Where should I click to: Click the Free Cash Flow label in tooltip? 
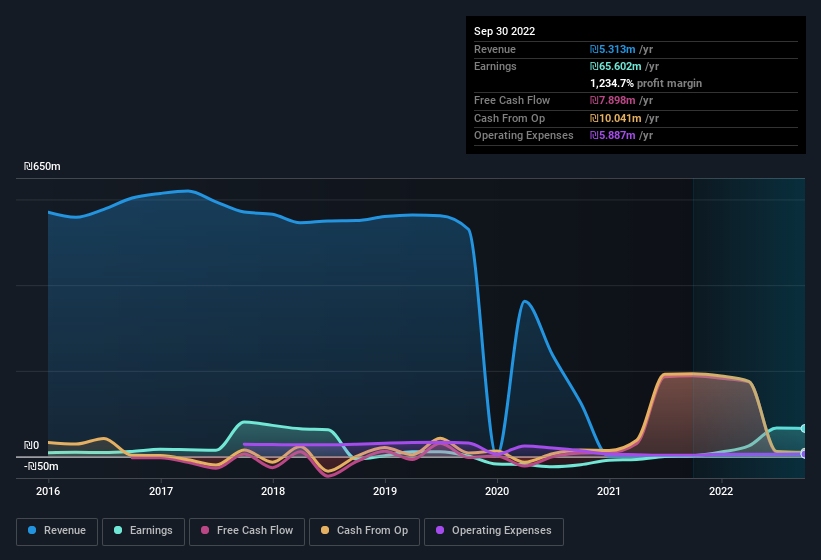tap(512, 100)
